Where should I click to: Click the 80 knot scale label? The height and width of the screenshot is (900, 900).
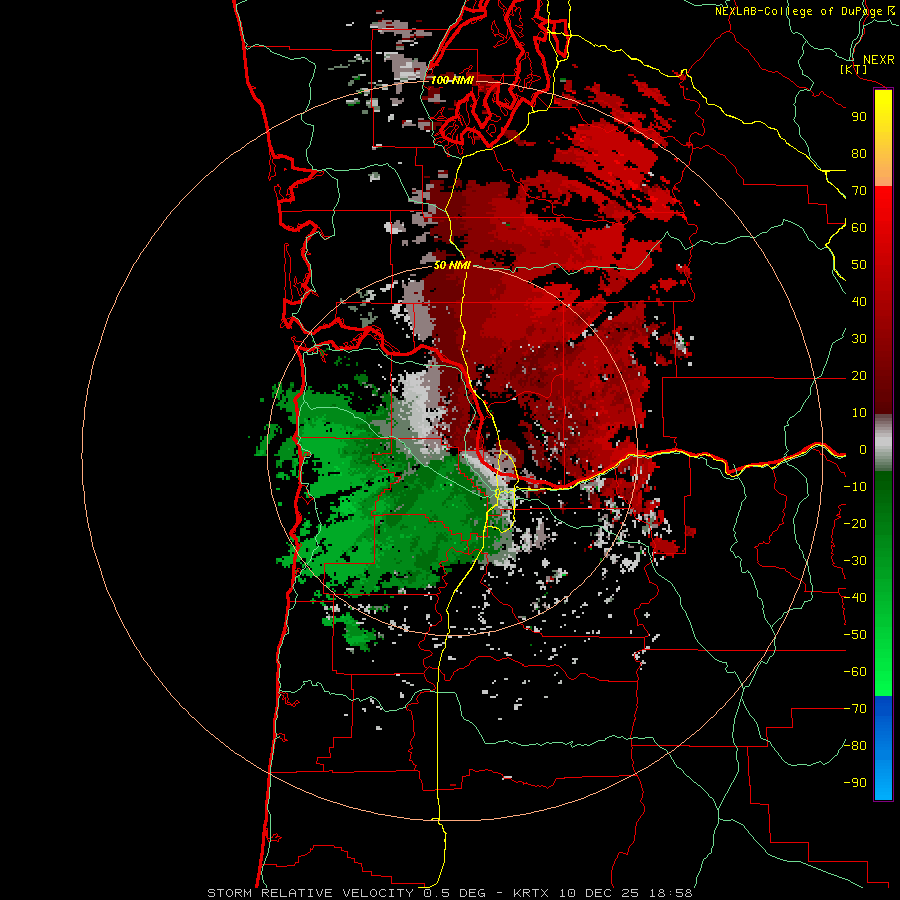click(859, 154)
